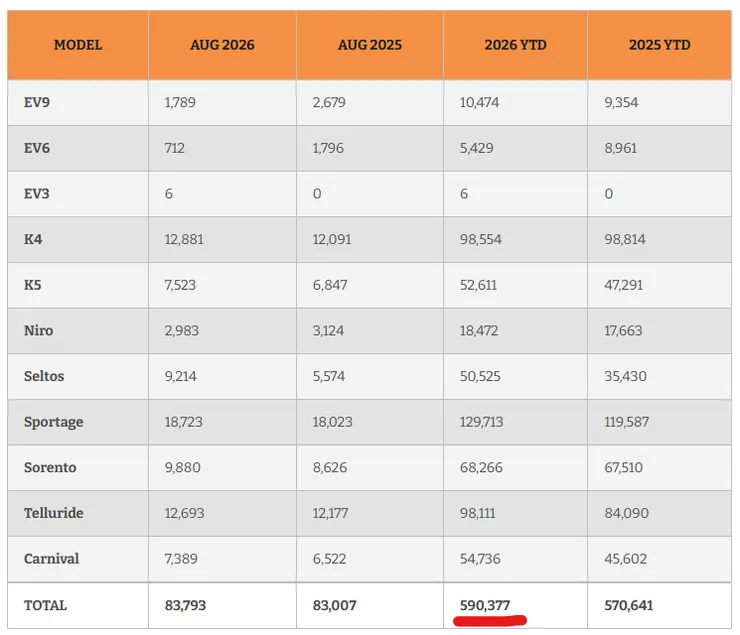This screenshot has height=635, width=740.
Task: Click the 2025 YTD column header
Action: point(659,45)
